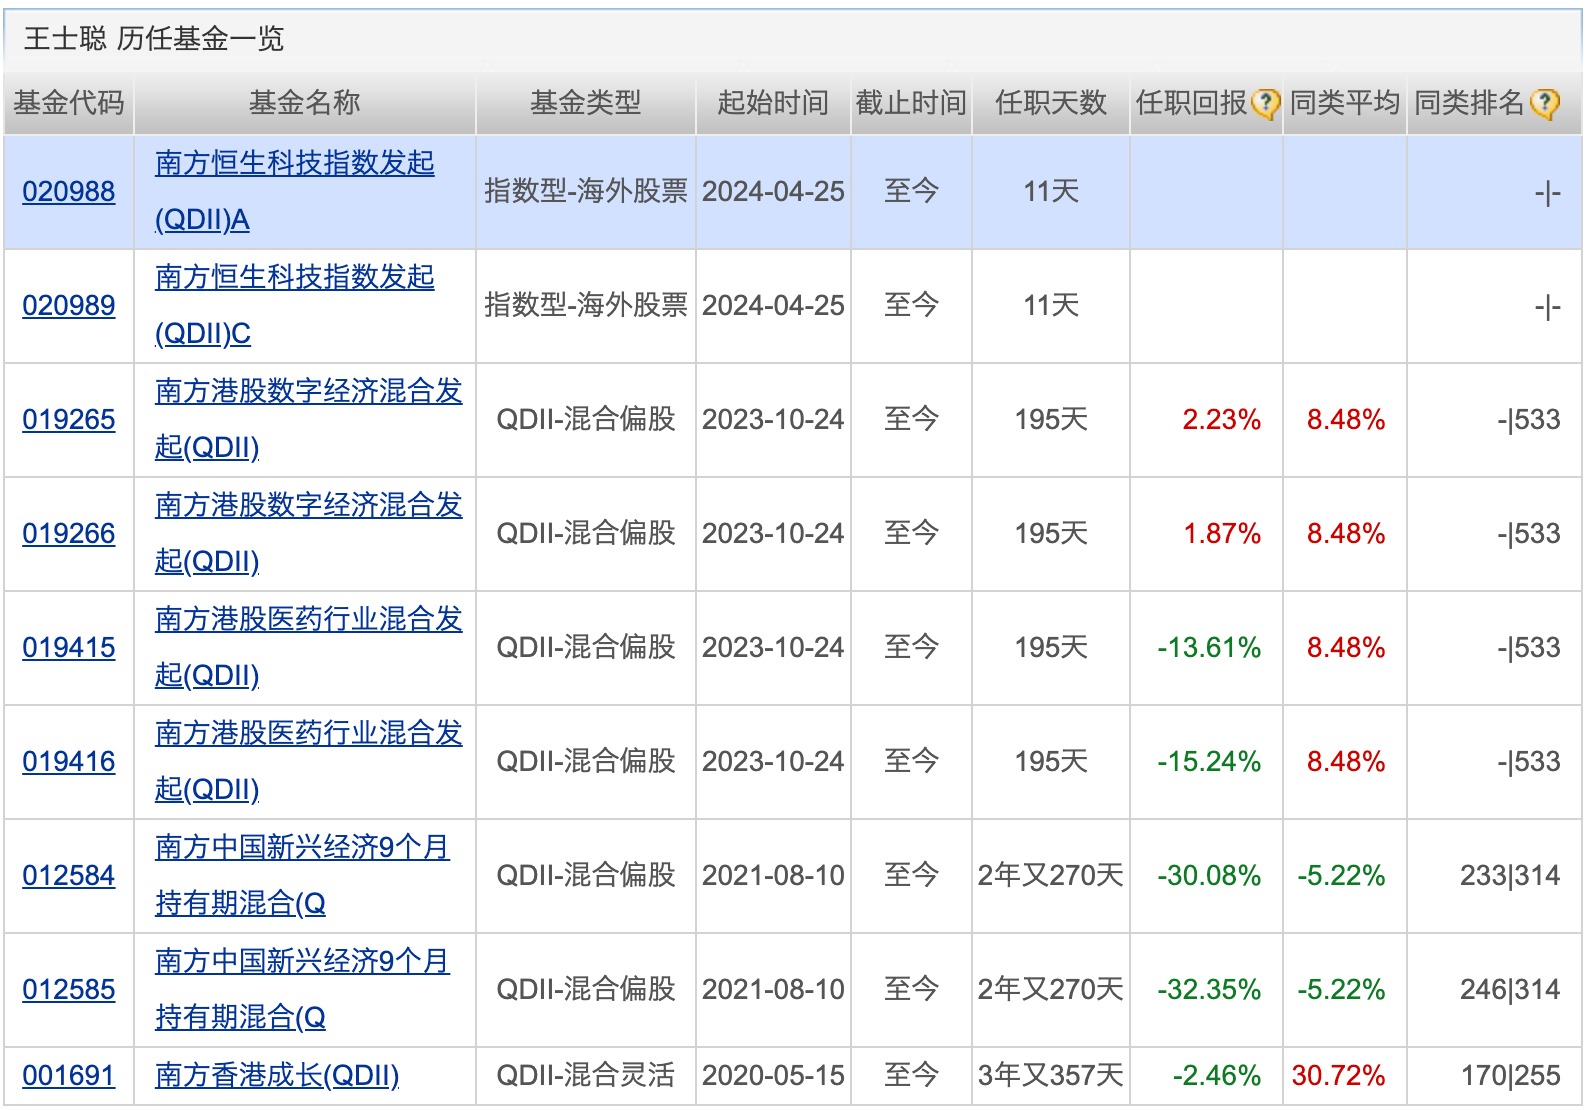Image resolution: width=1590 pixels, height=1110 pixels.
Task: Click help icon next to 同类排名 header
Action: coord(1545,103)
